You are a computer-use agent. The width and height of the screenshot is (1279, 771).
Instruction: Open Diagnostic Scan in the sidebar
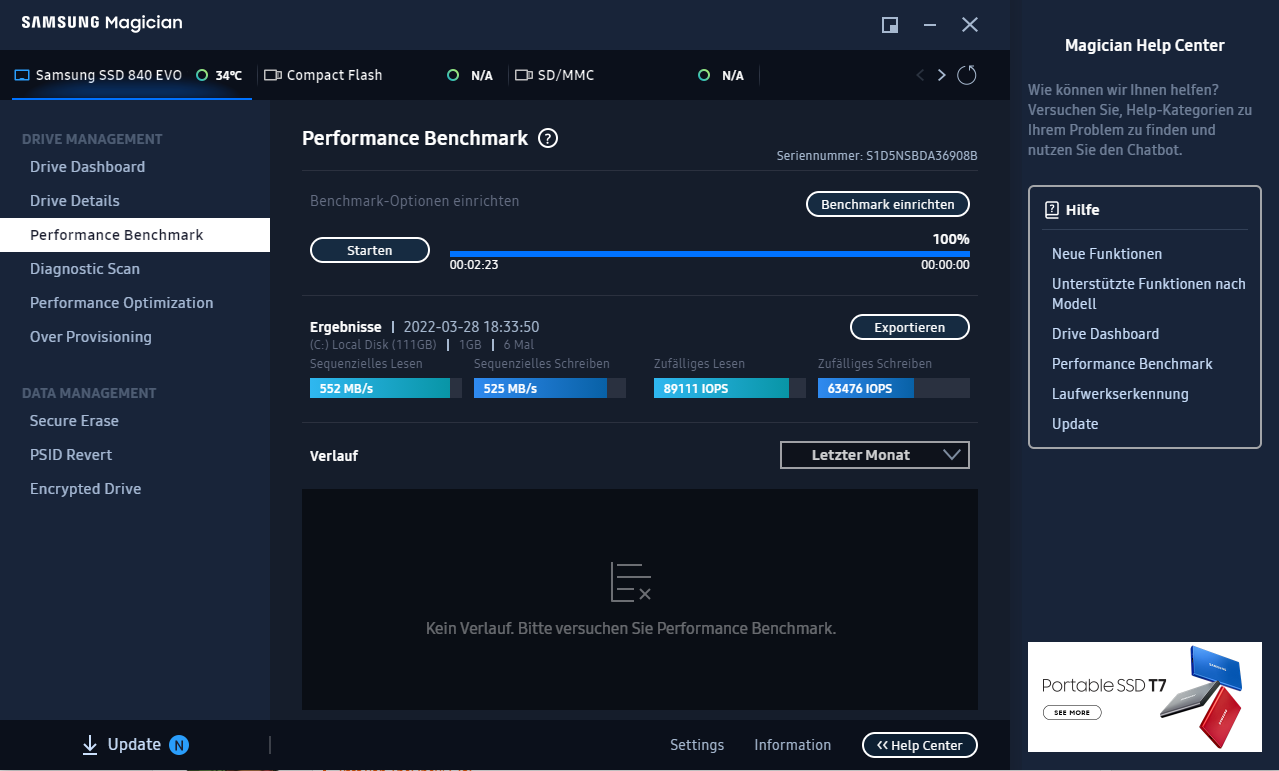135,269
